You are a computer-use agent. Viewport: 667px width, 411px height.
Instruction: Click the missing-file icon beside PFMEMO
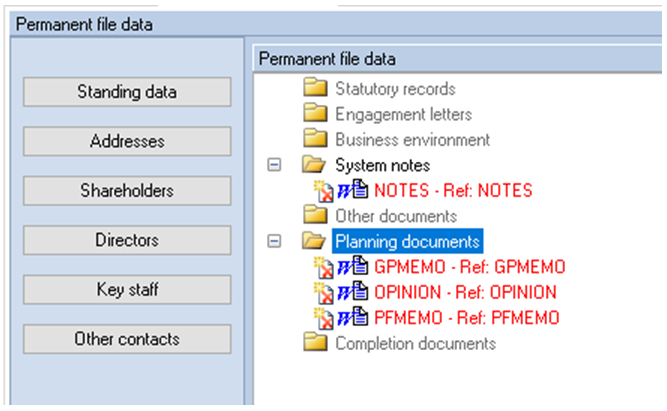[x=324, y=319]
